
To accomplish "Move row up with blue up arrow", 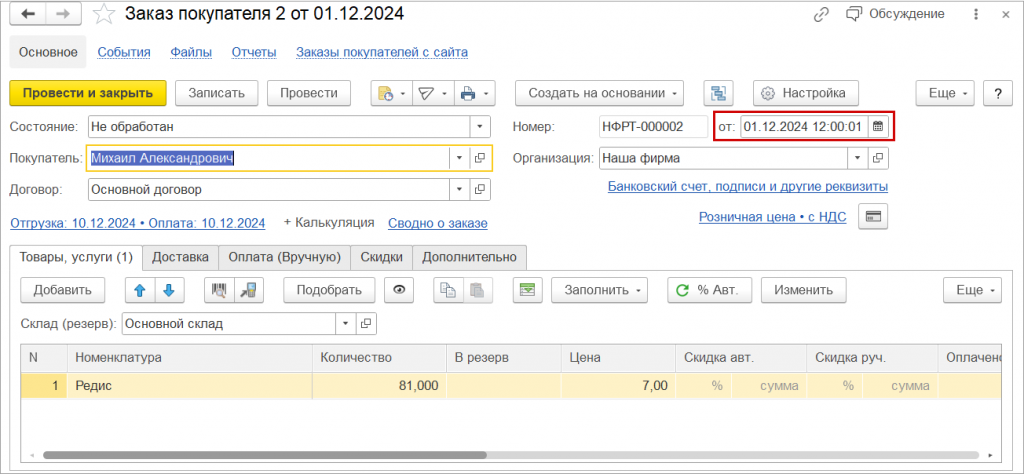I will coord(140,290).
